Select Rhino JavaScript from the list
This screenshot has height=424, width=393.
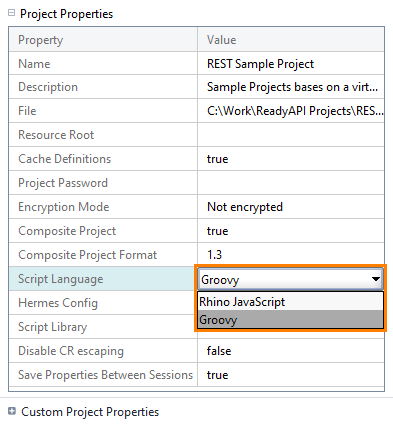290,302
